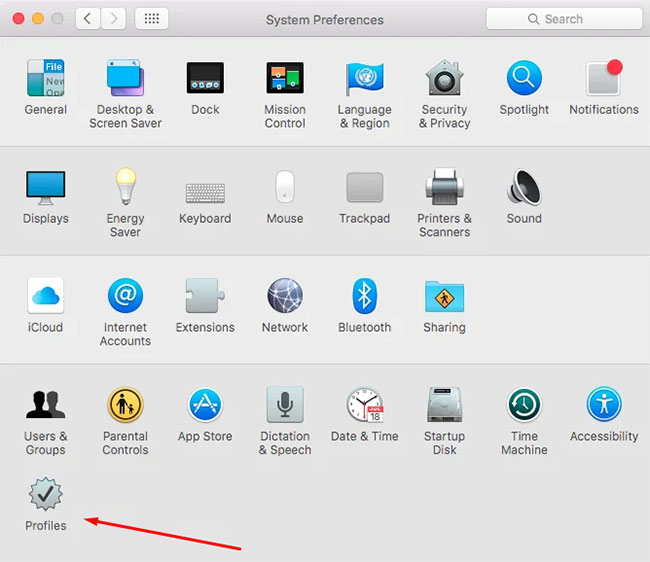Focus the Search field
Image resolution: width=650 pixels, height=562 pixels.
564,19
